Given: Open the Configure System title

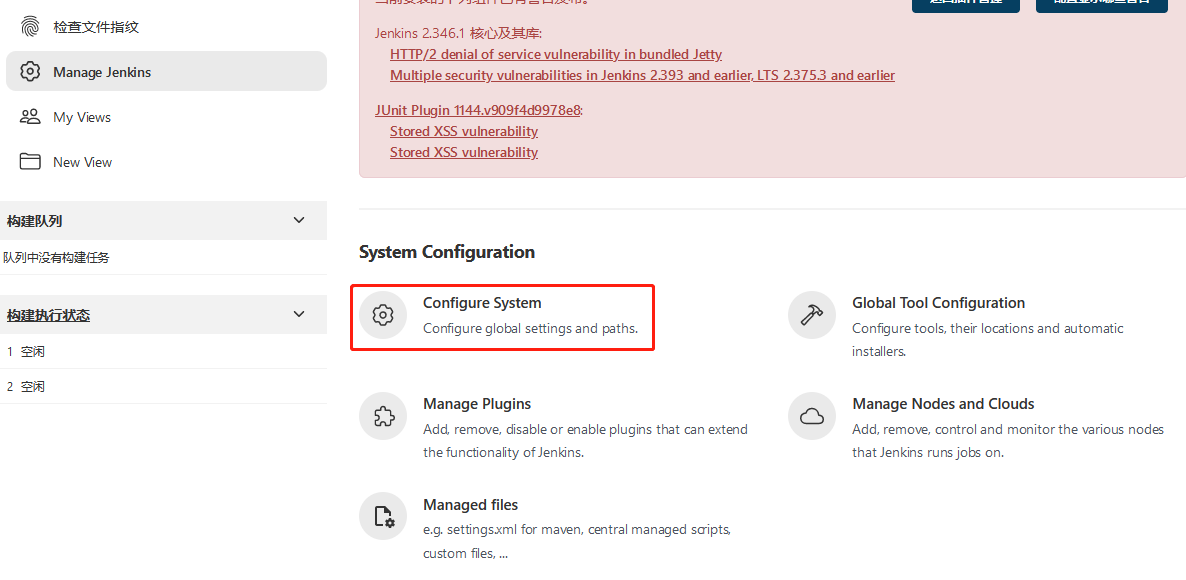Looking at the screenshot, I should click(482, 302).
